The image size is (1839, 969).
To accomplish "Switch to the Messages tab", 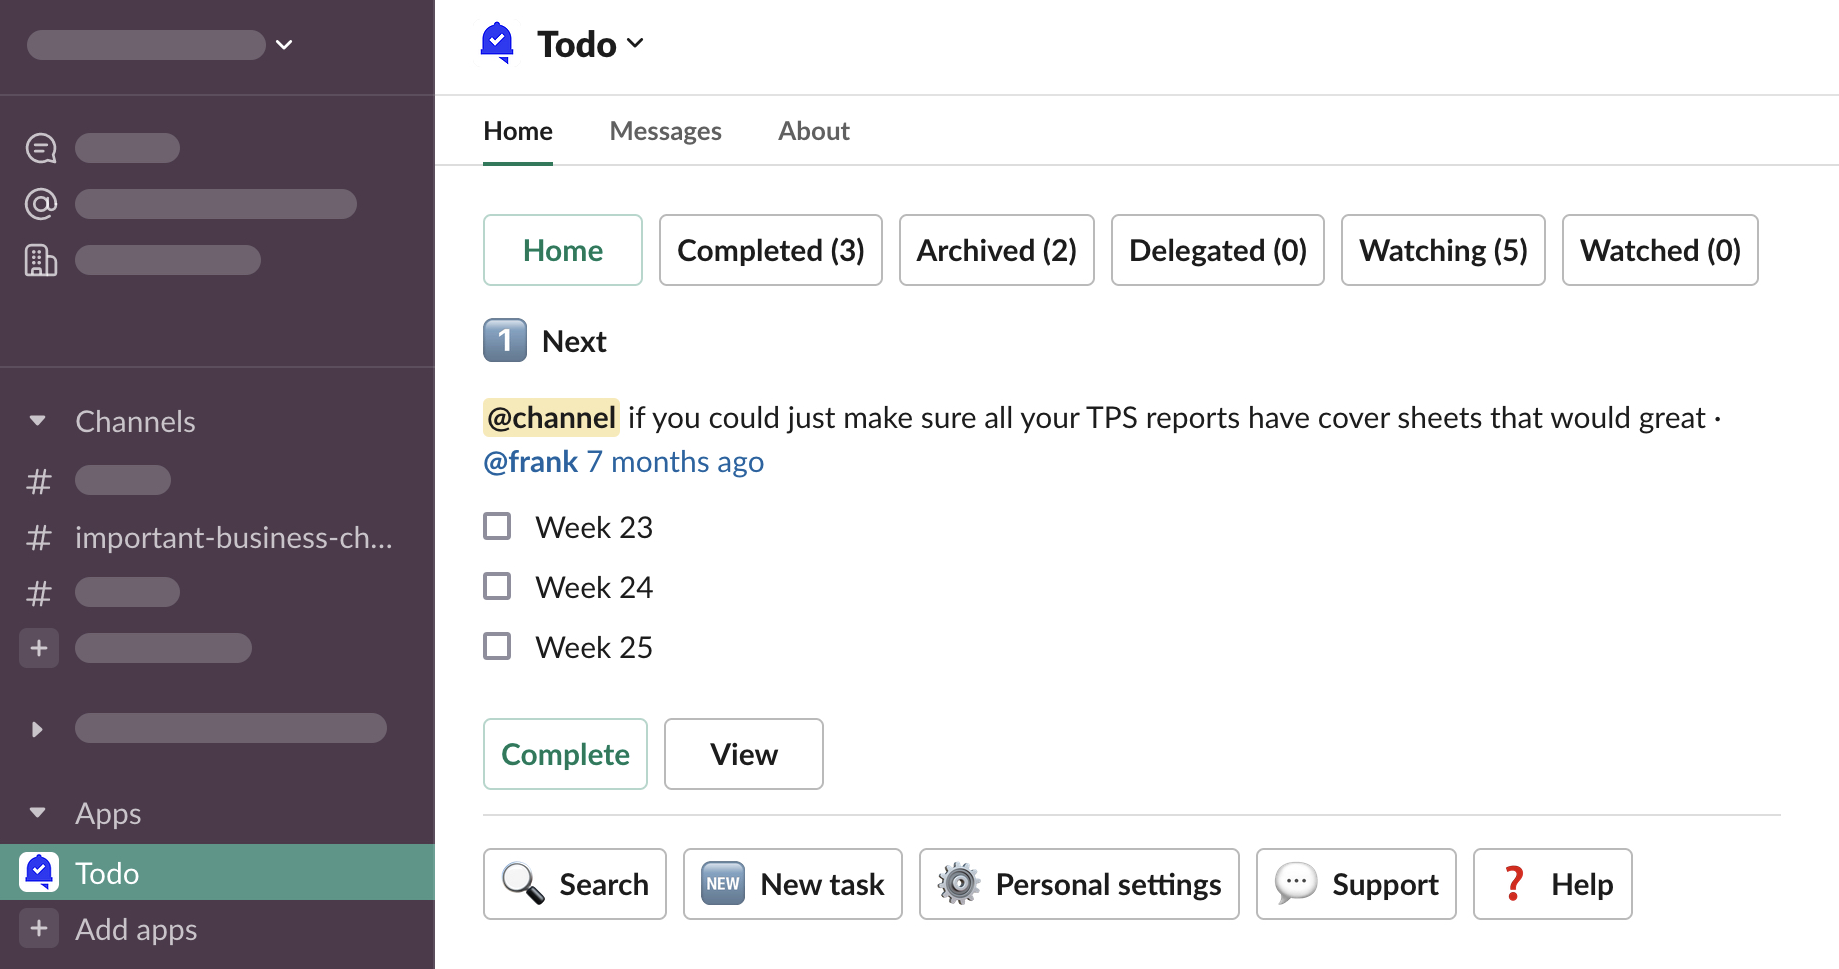I will pos(665,131).
